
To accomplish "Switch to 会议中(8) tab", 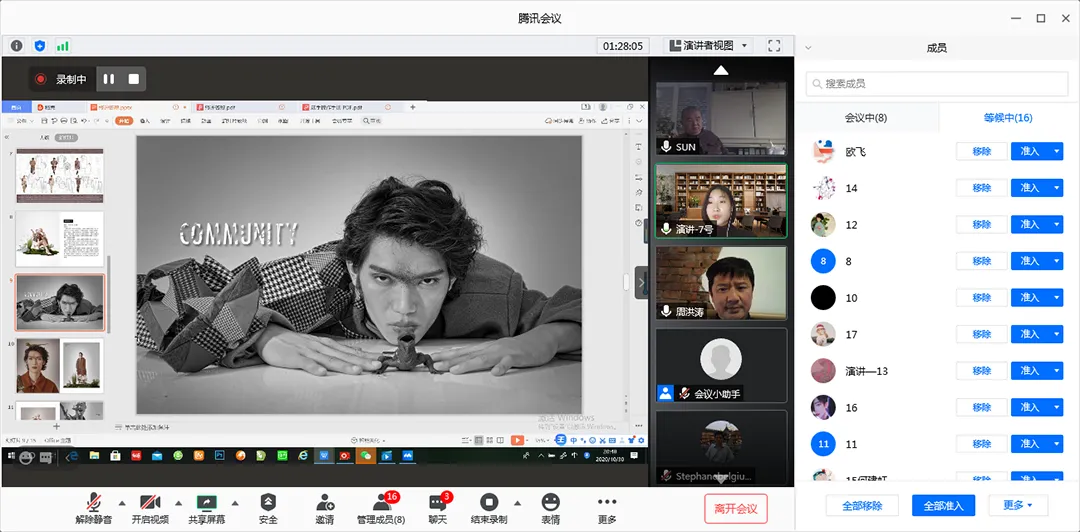I will 866,118.
